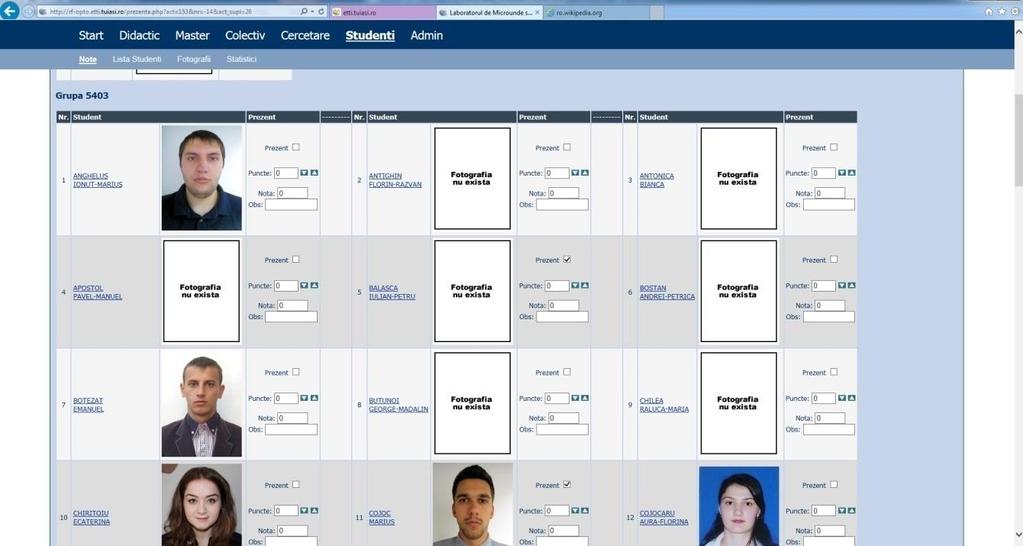Open the Start menu item
The image size is (1023, 546).
coord(91,35)
